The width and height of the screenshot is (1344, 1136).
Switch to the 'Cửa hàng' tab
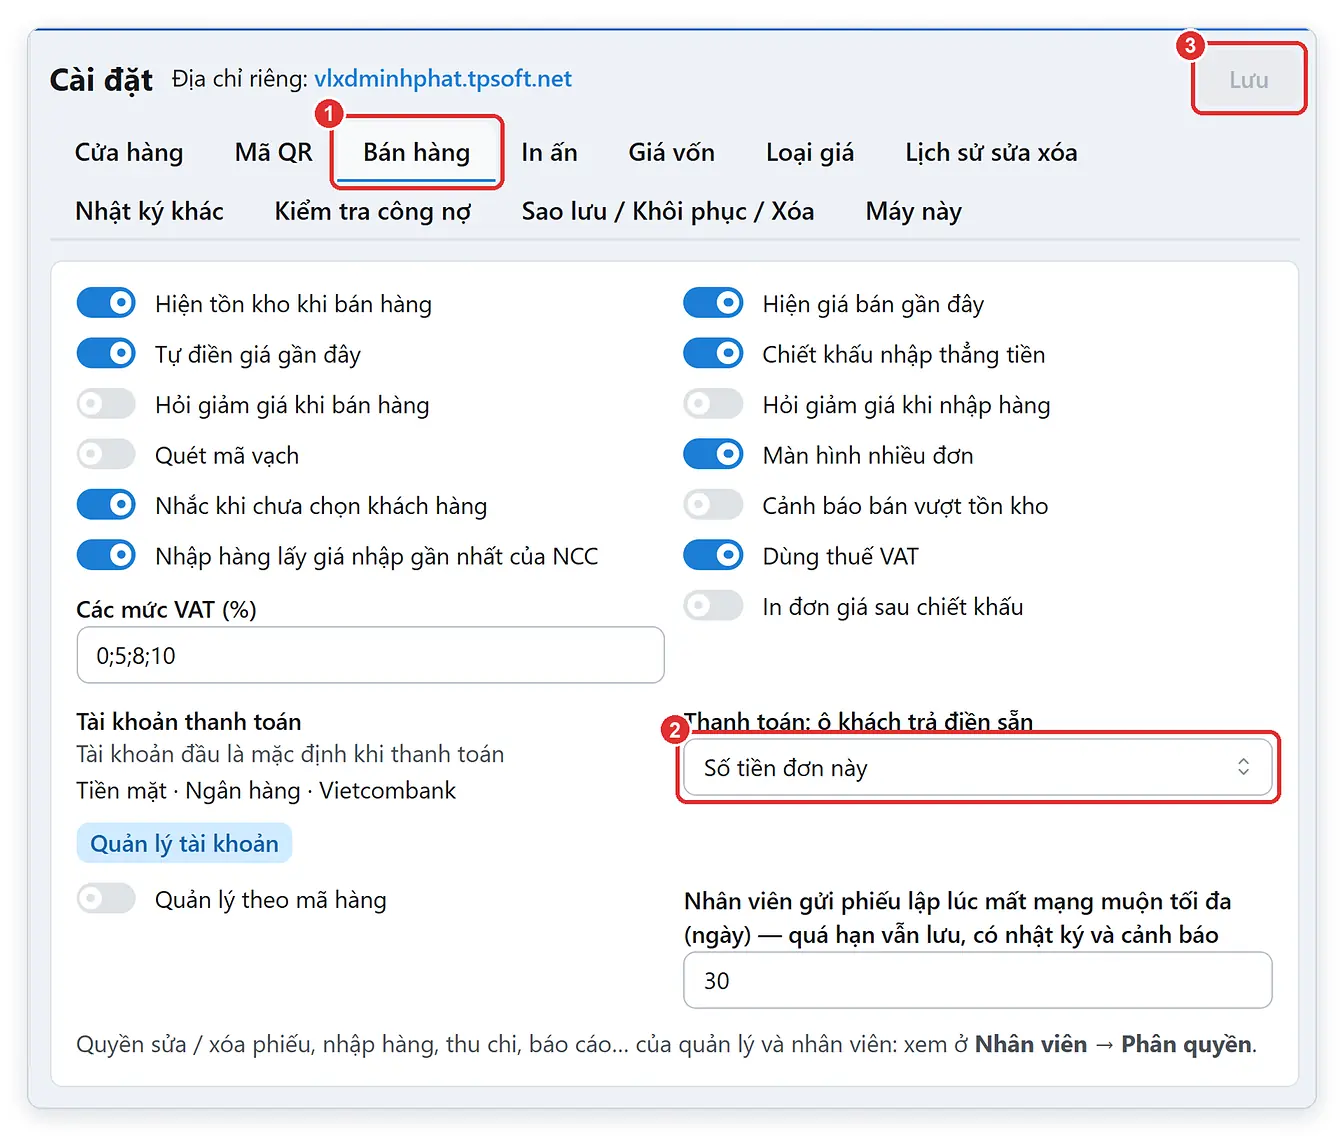[x=129, y=153]
